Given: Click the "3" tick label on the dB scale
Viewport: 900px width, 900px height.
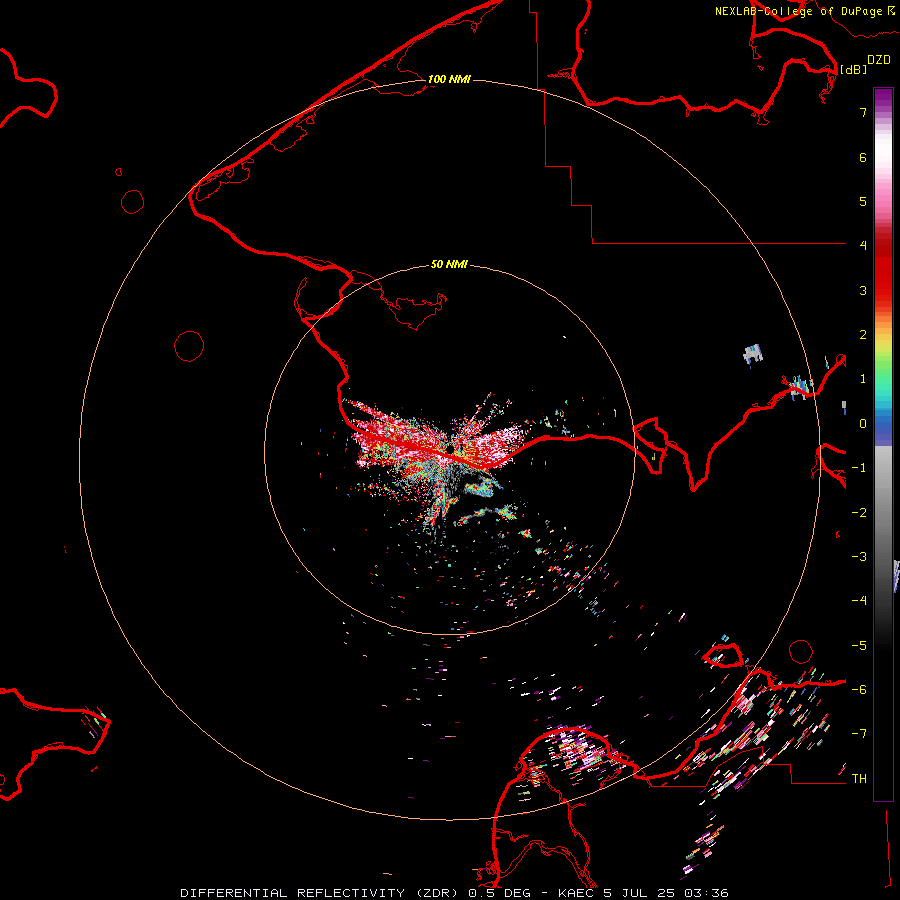Looking at the screenshot, I should click(863, 290).
